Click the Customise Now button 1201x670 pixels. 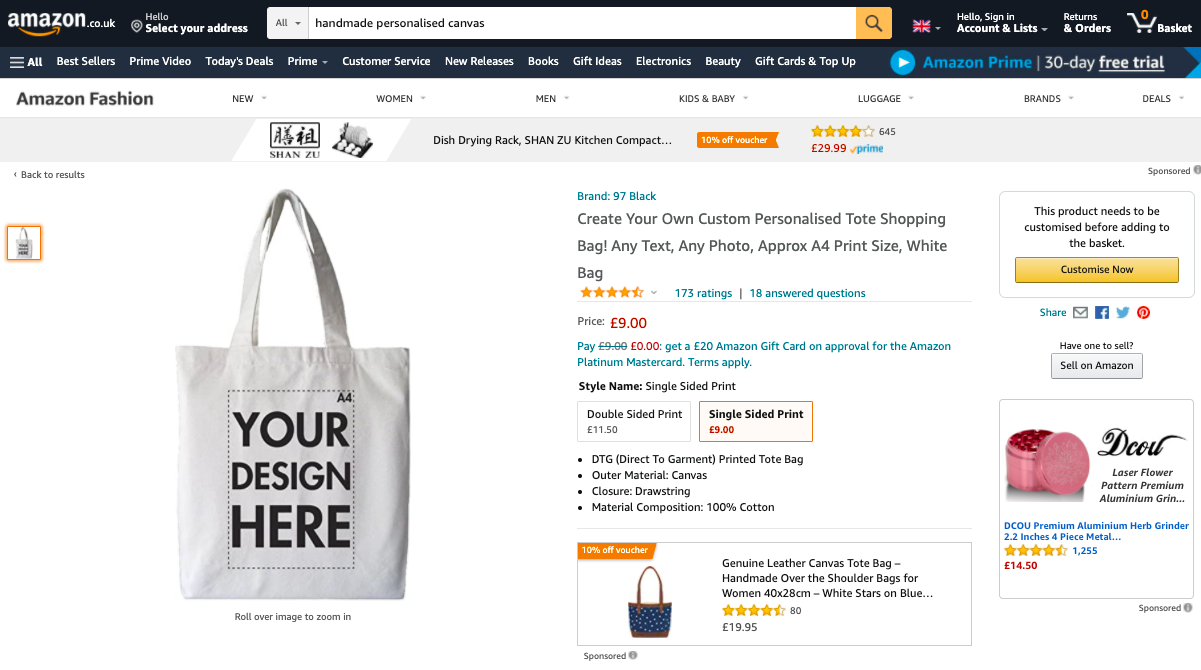[x=1096, y=269]
